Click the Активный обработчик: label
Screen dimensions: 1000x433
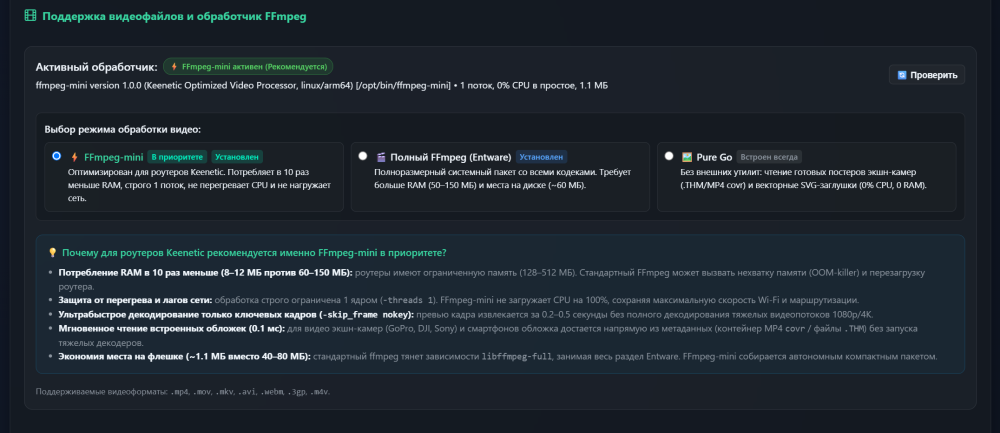pos(96,67)
